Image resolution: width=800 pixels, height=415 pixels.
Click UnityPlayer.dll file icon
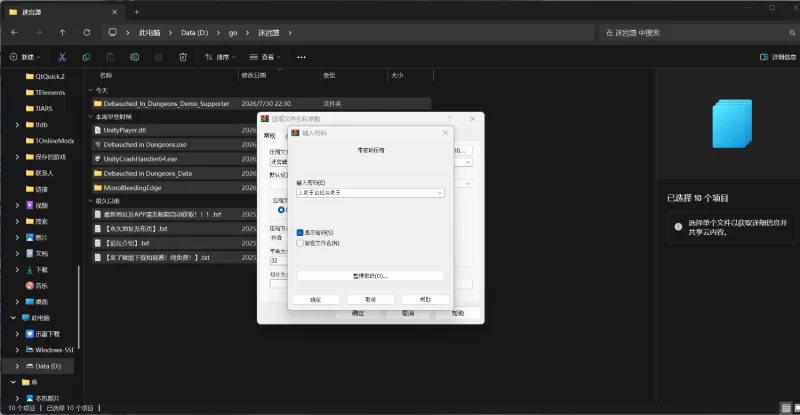[97, 130]
